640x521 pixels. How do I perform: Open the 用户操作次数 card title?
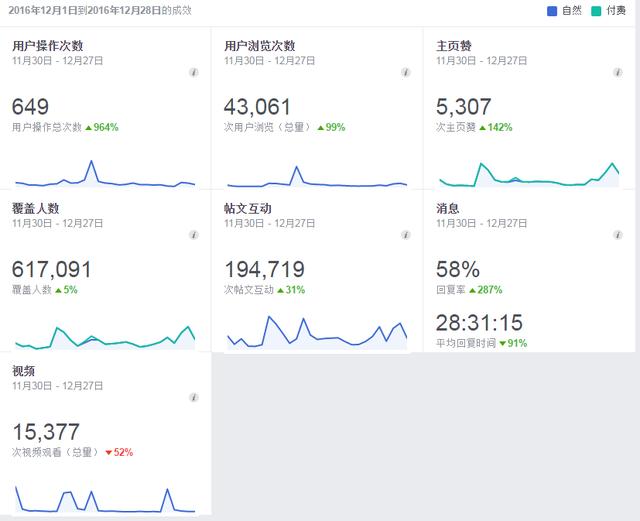pos(48,46)
